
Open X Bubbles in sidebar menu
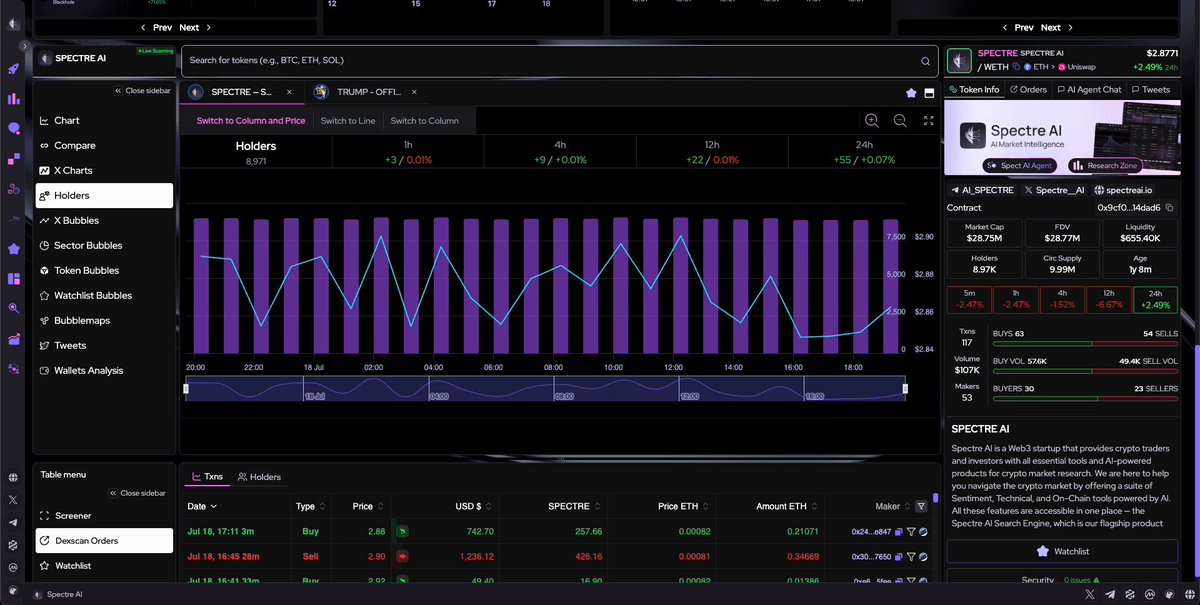coord(104,220)
